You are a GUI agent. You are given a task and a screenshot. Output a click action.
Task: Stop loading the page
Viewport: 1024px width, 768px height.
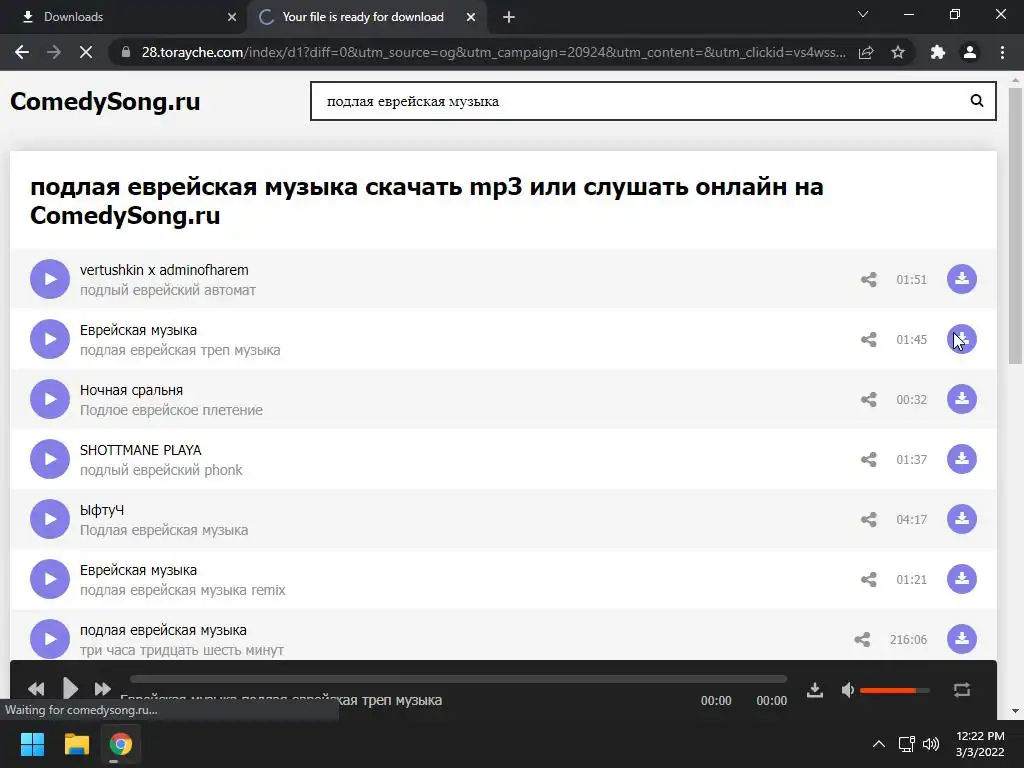click(x=86, y=52)
